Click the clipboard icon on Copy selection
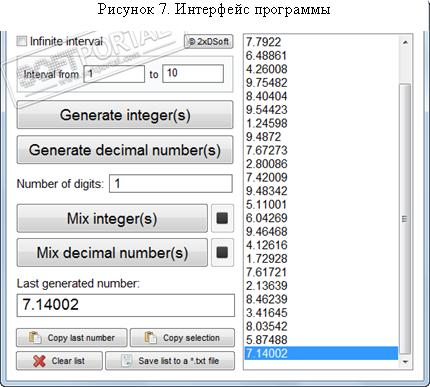 [150, 338]
